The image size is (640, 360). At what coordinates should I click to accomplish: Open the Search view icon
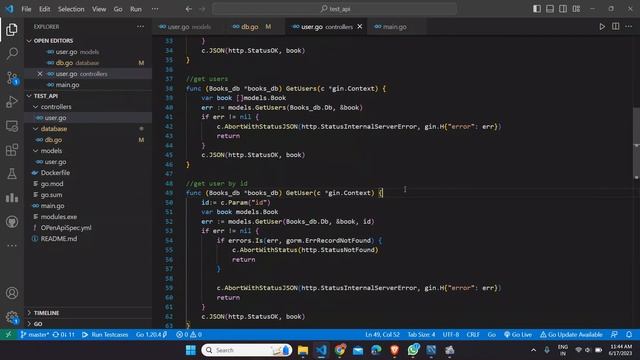12,53
